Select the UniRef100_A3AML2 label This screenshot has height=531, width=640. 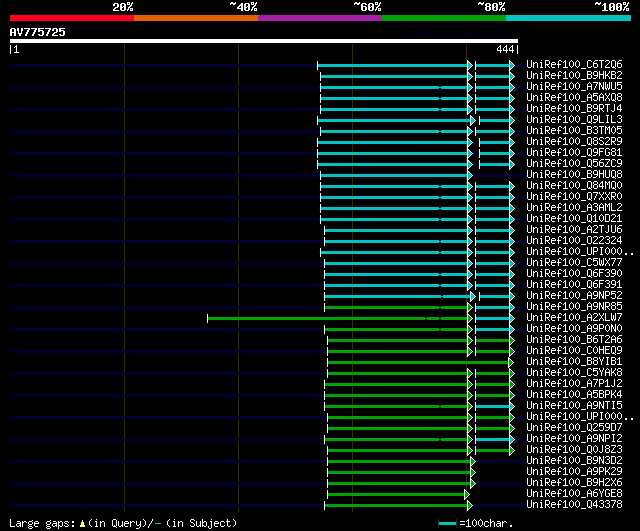[x=574, y=208]
